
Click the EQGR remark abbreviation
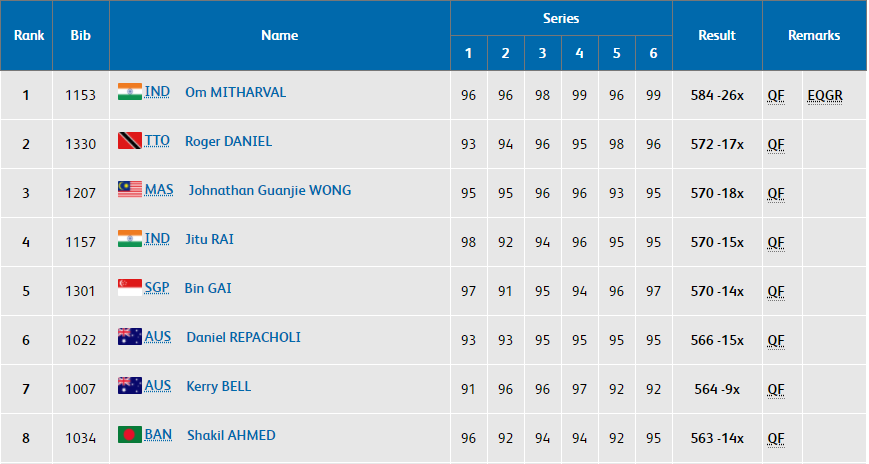tap(825, 96)
